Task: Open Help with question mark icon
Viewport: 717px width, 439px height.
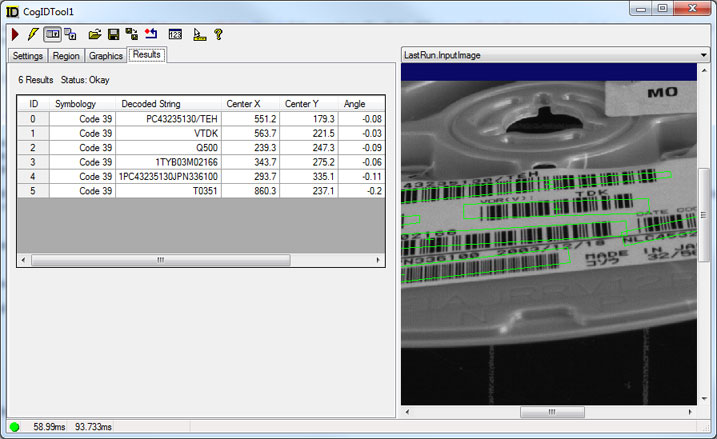Action: (x=218, y=34)
